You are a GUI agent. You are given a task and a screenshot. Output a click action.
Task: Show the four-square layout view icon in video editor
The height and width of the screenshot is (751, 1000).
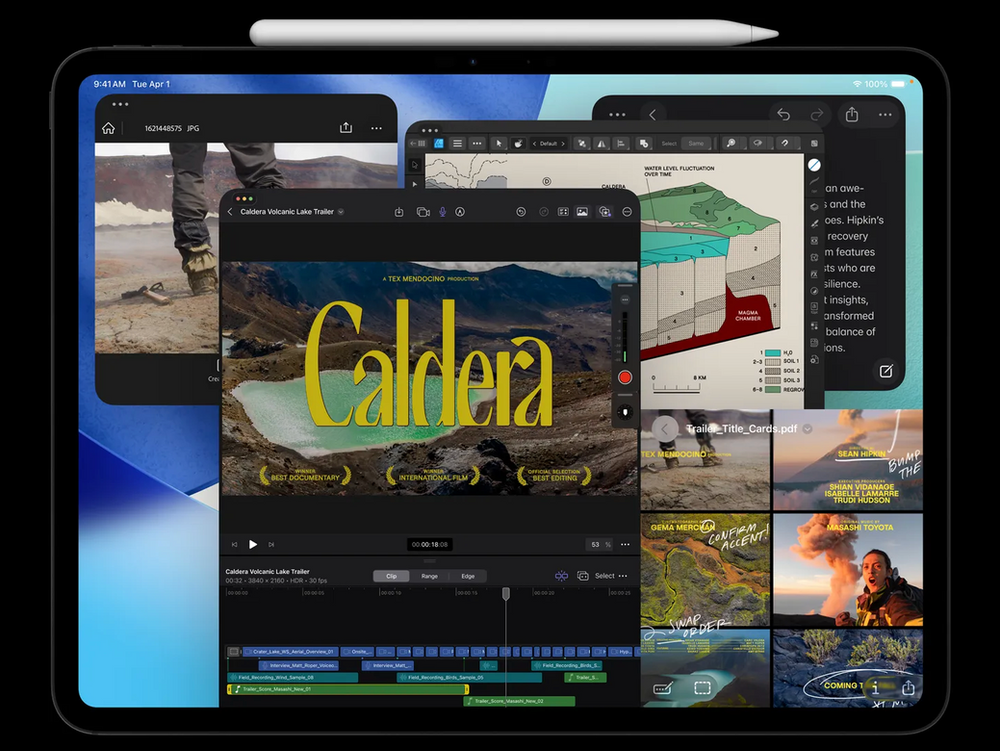pyautogui.click(x=563, y=212)
